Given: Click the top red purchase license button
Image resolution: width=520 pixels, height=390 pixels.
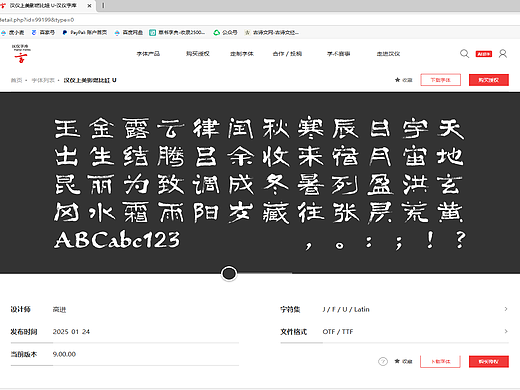Looking at the screenshot, I should [489, 80].
